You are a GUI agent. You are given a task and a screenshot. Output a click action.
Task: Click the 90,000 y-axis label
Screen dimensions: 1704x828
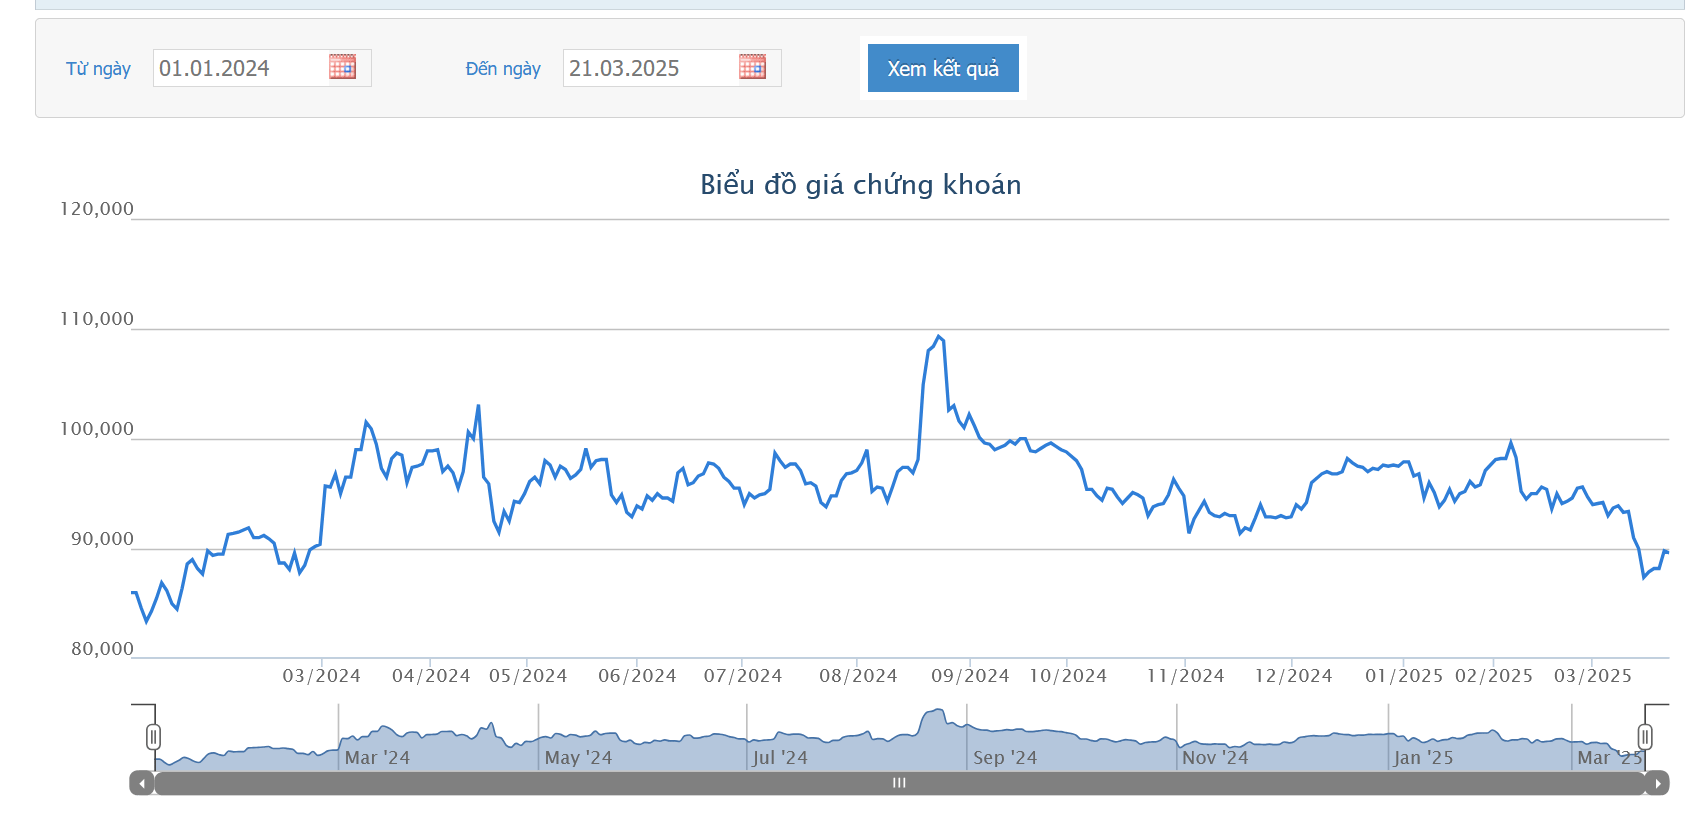point(102,539)
